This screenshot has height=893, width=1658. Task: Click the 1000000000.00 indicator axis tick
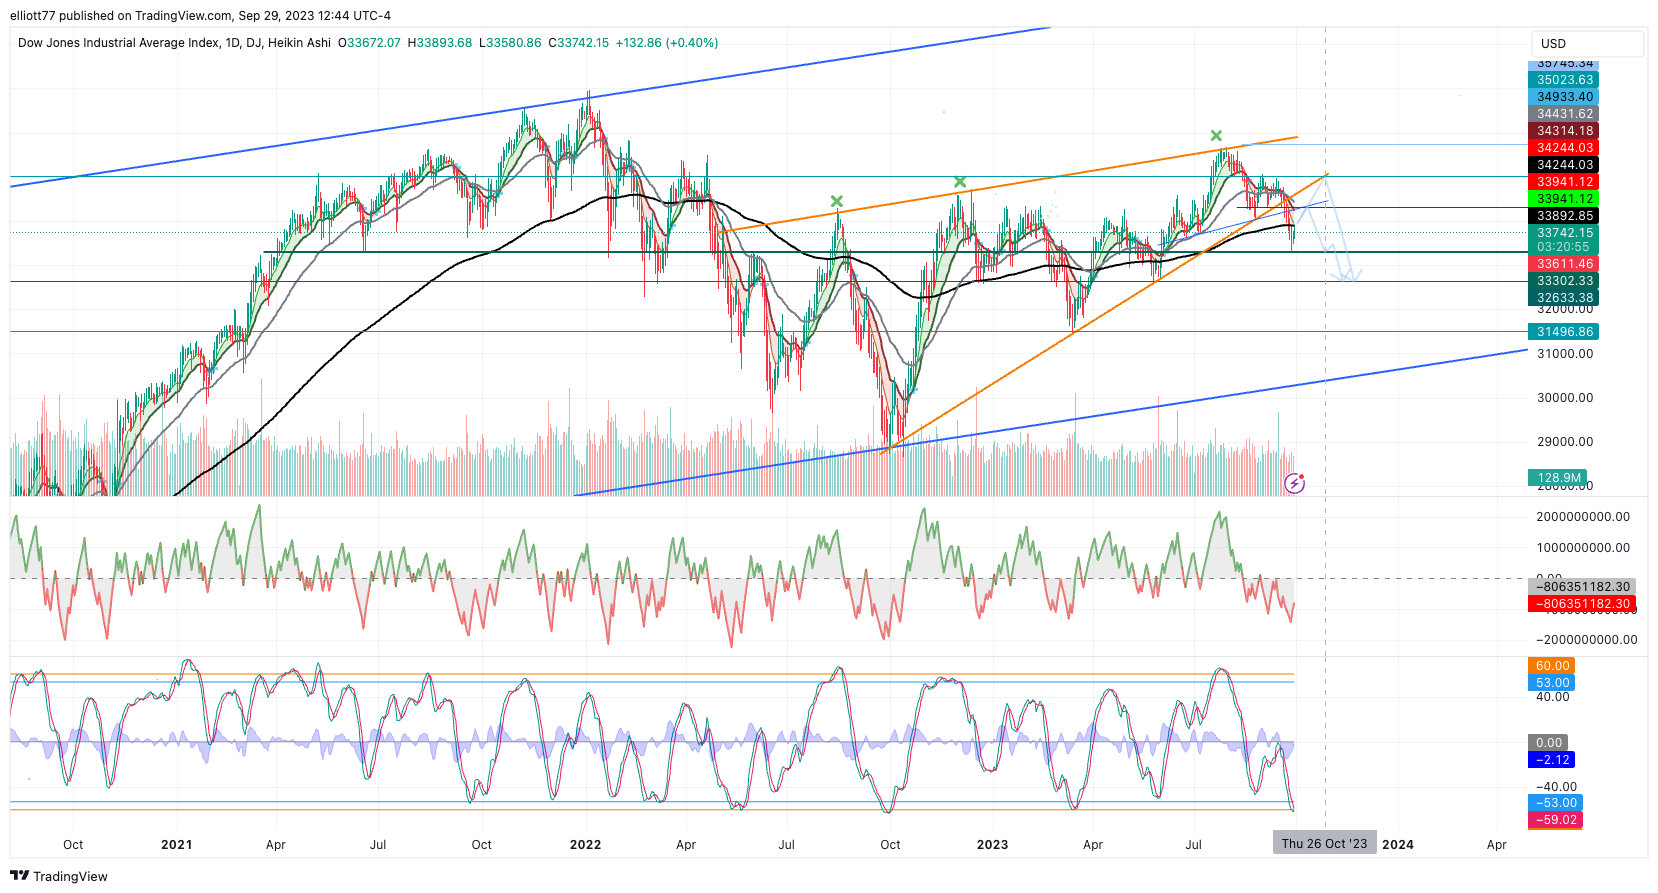1583,548
